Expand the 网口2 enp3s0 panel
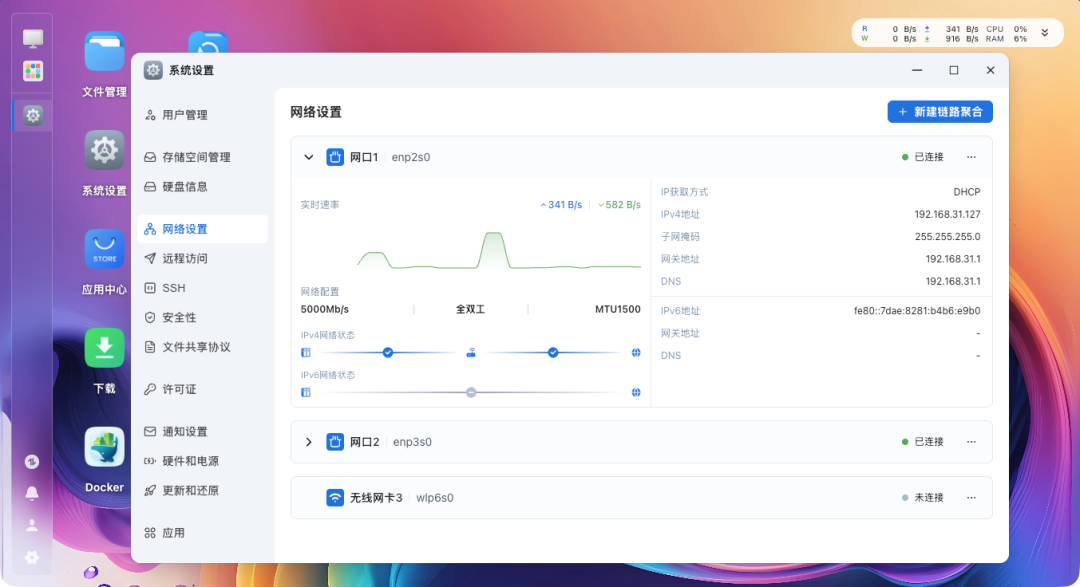Screen dimensions: 1080x587 point(309,441)
